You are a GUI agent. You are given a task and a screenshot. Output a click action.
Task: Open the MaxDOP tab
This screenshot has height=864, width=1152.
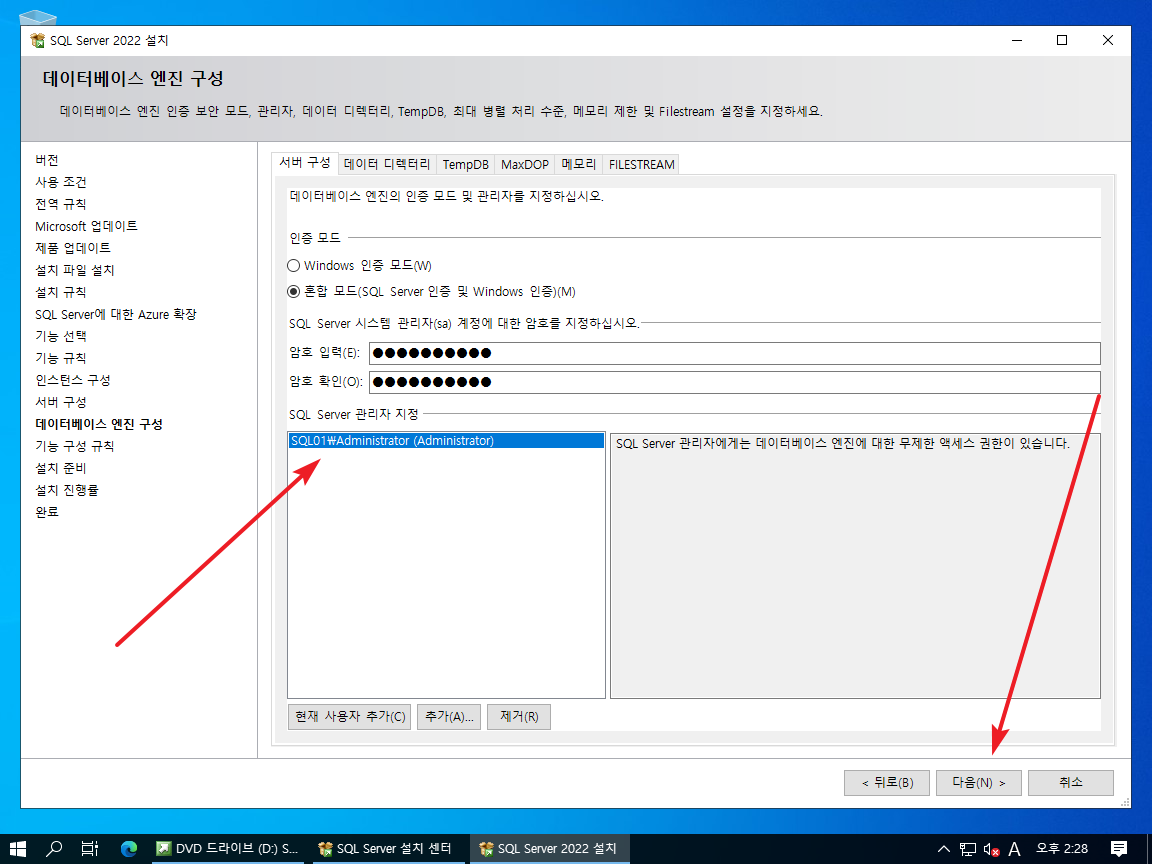click(x=525, y=165)
